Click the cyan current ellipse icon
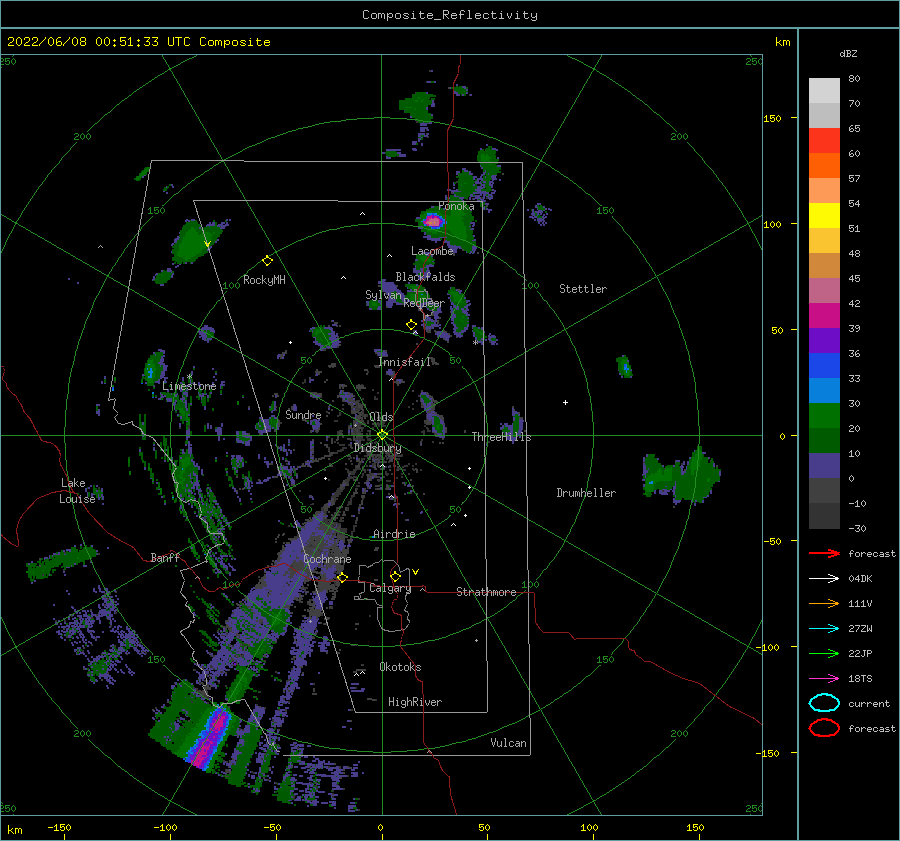This screenshot has width=900, height=841. 824,703
